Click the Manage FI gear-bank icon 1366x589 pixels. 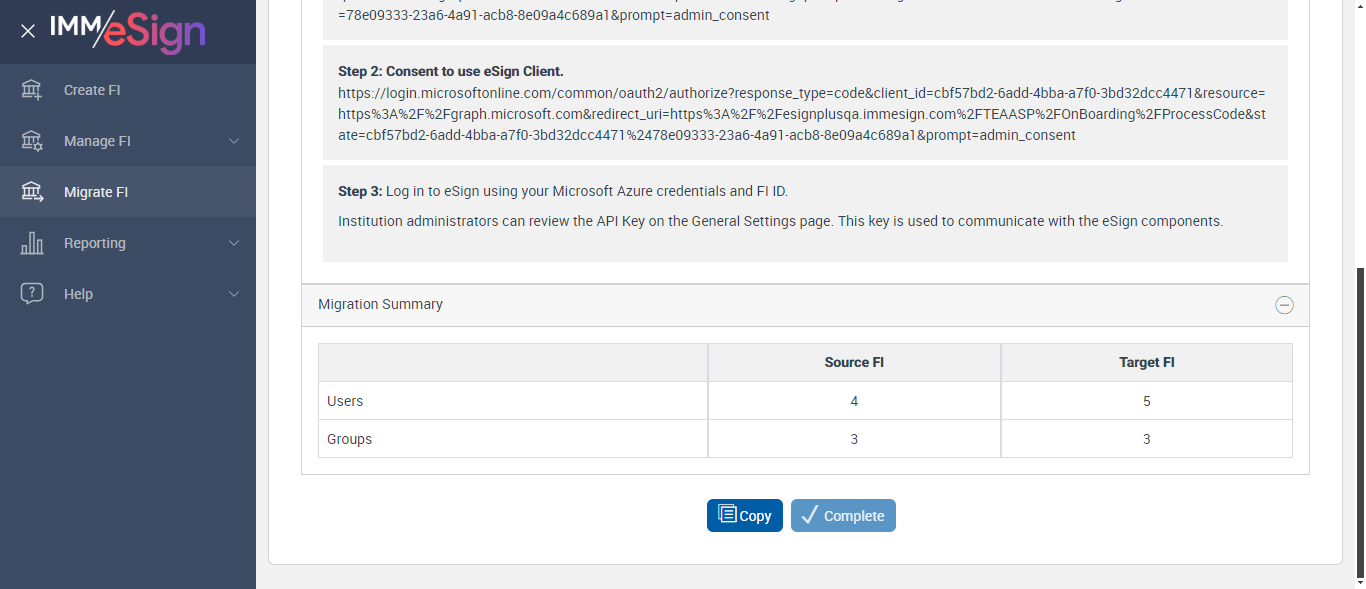point(32,141)
